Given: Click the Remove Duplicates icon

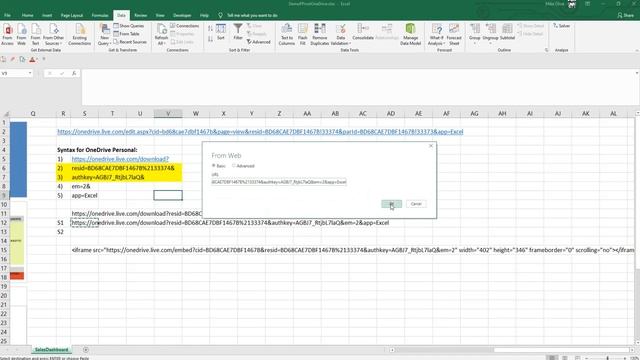Looking at the screenshot, I should tap(320, 34).
